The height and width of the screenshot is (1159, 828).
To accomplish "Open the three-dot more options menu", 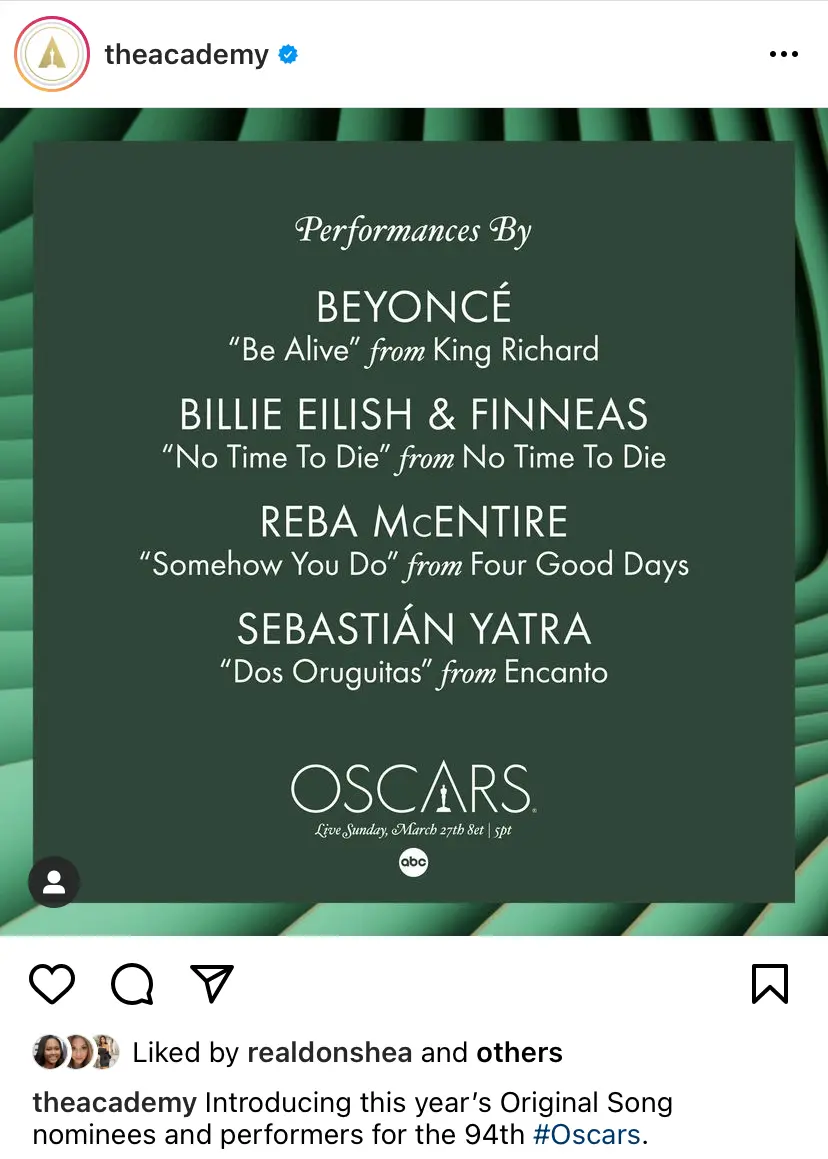I will 783,54.
